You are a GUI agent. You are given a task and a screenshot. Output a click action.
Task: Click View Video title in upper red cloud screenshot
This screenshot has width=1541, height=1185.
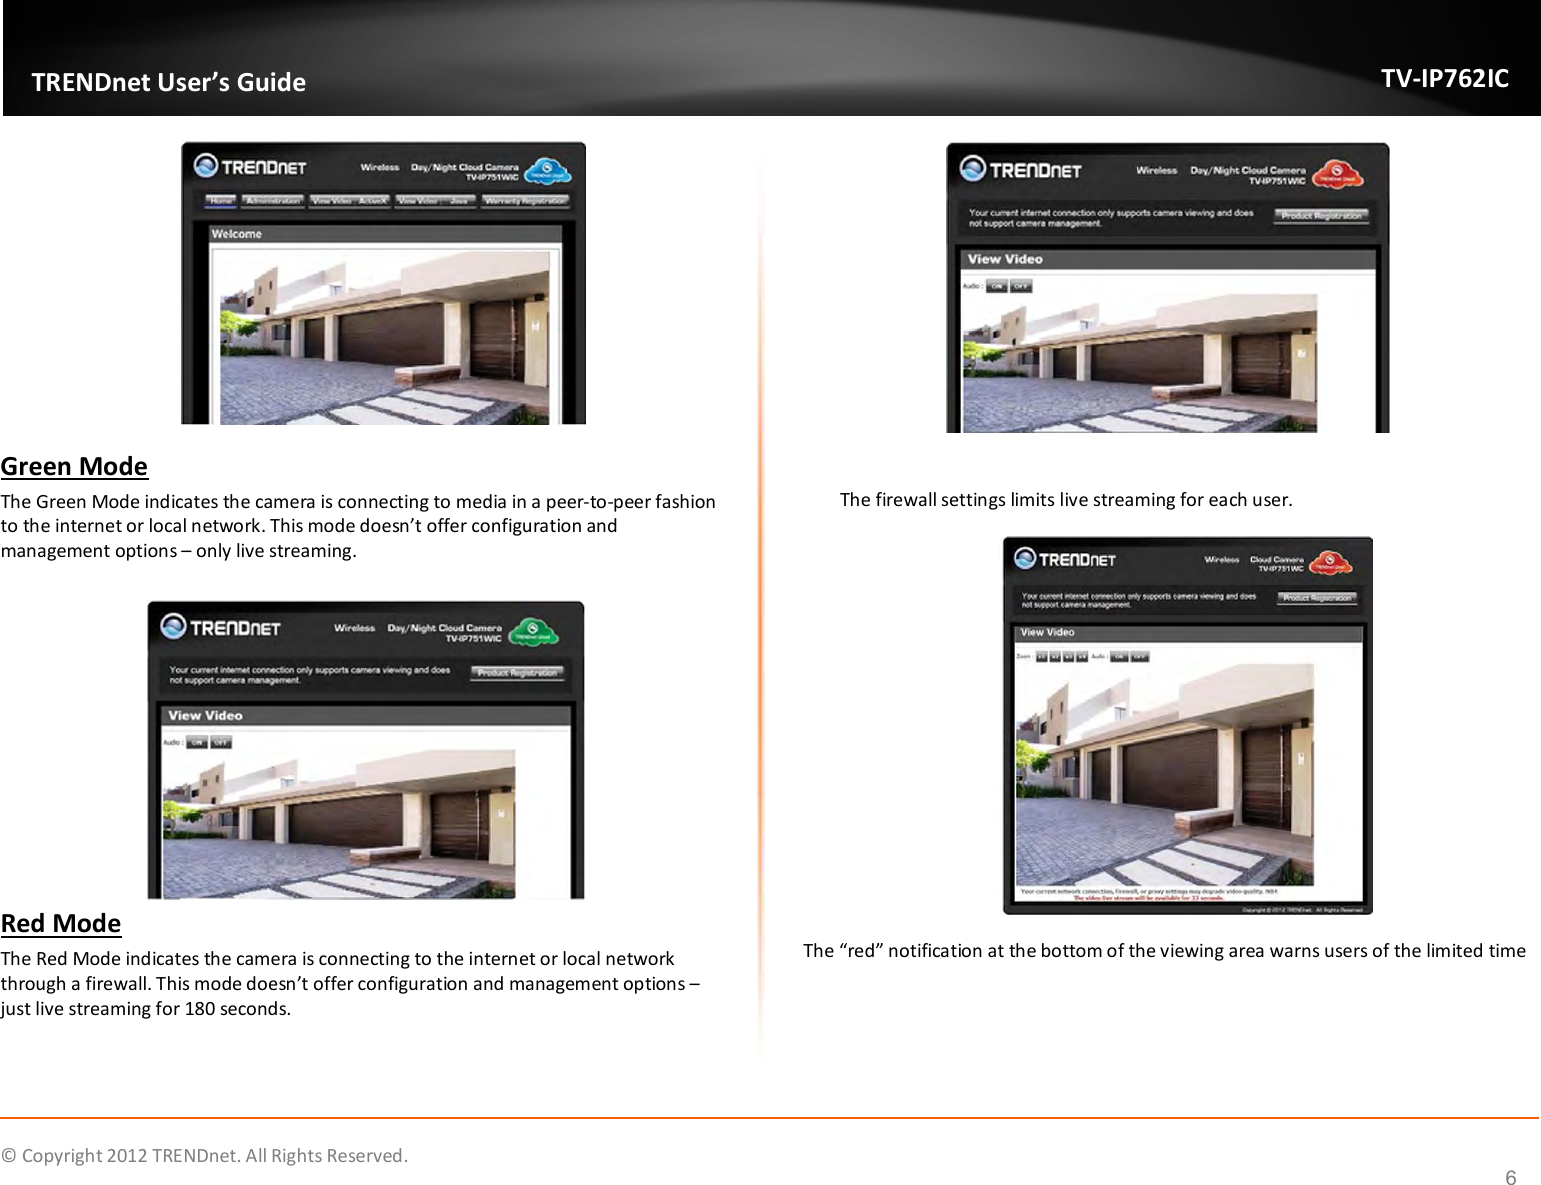pos(1005,259)
